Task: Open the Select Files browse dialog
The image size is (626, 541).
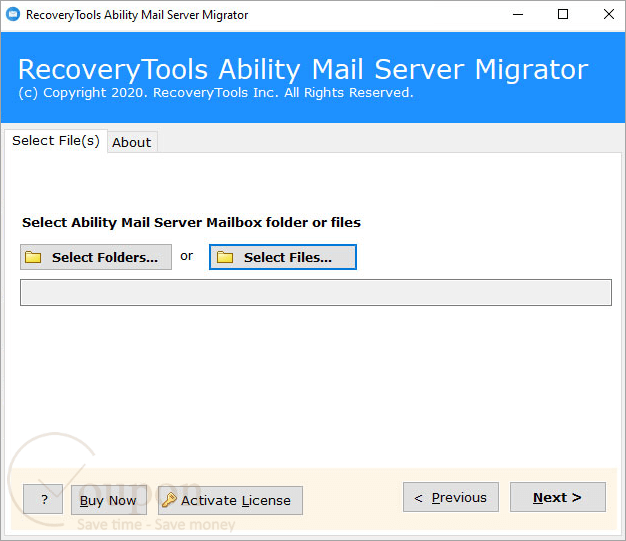Action: [x=283, y=257]
